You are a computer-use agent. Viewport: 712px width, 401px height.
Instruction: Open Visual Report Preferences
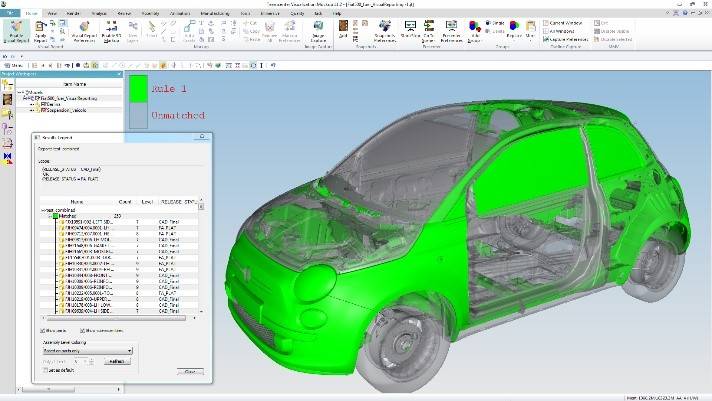(84, 31)
